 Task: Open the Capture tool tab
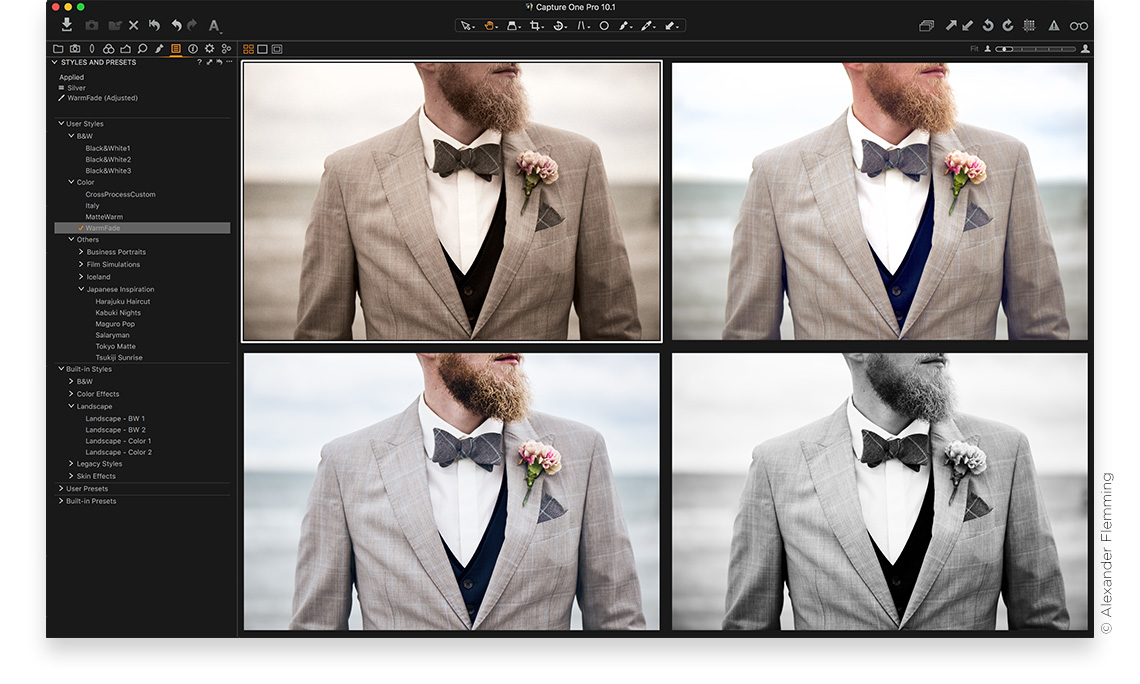76,48
